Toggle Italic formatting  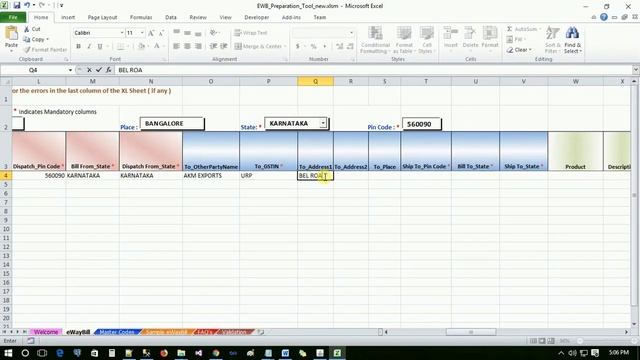(x=89, y=47)
